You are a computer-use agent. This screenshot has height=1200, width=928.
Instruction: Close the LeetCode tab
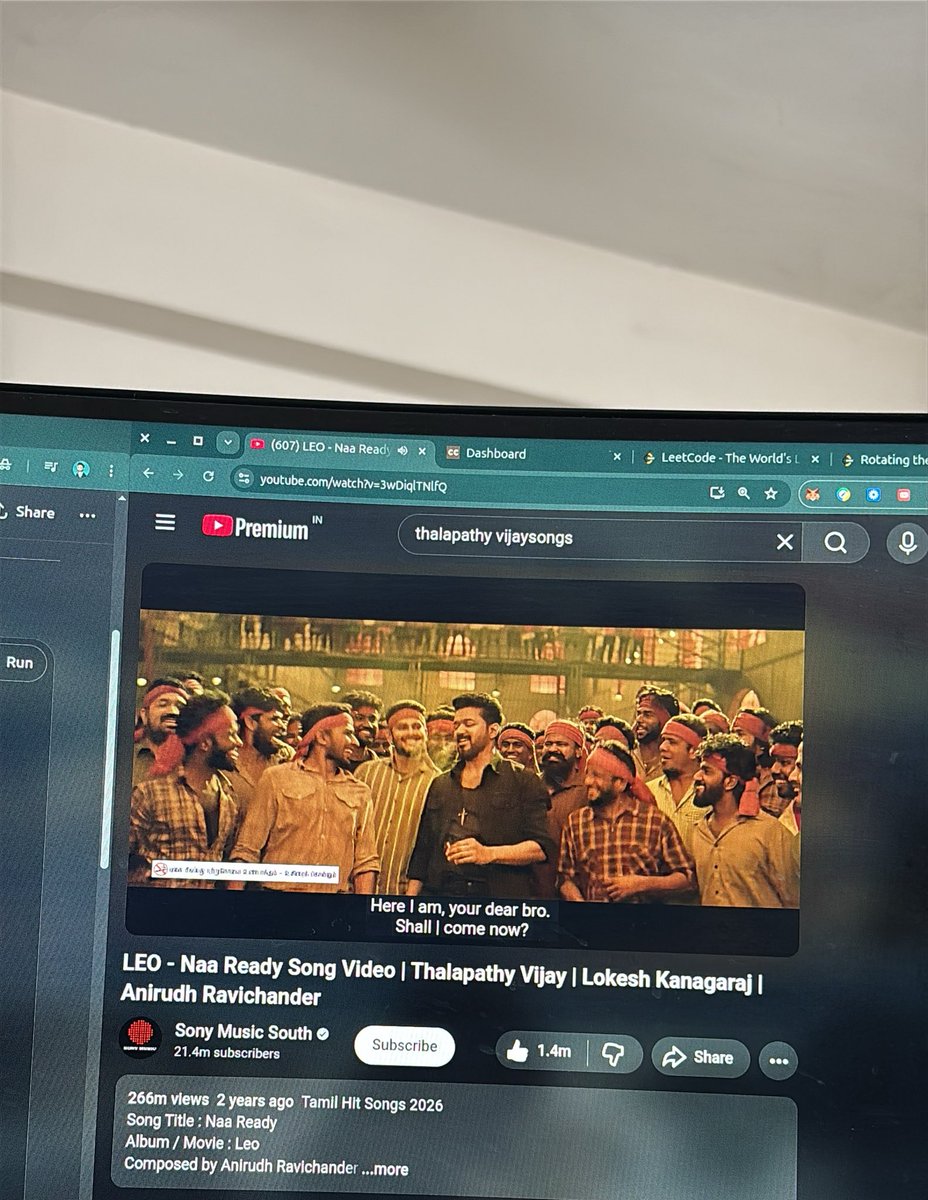pos(815,459)
